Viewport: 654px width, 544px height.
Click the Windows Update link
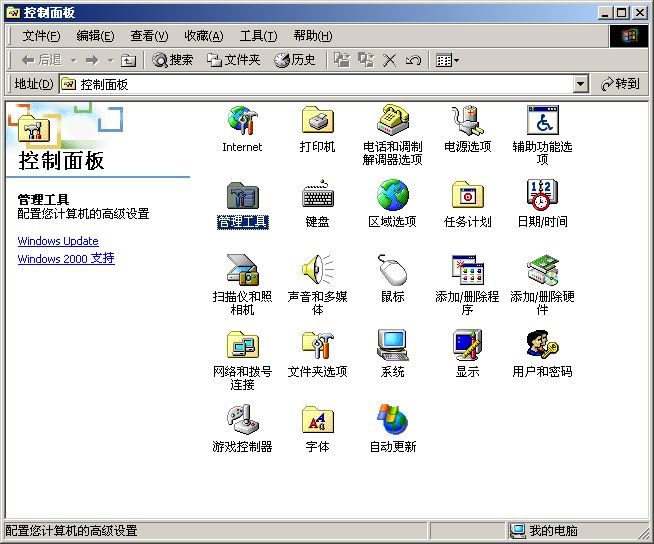tap(58, 241)
